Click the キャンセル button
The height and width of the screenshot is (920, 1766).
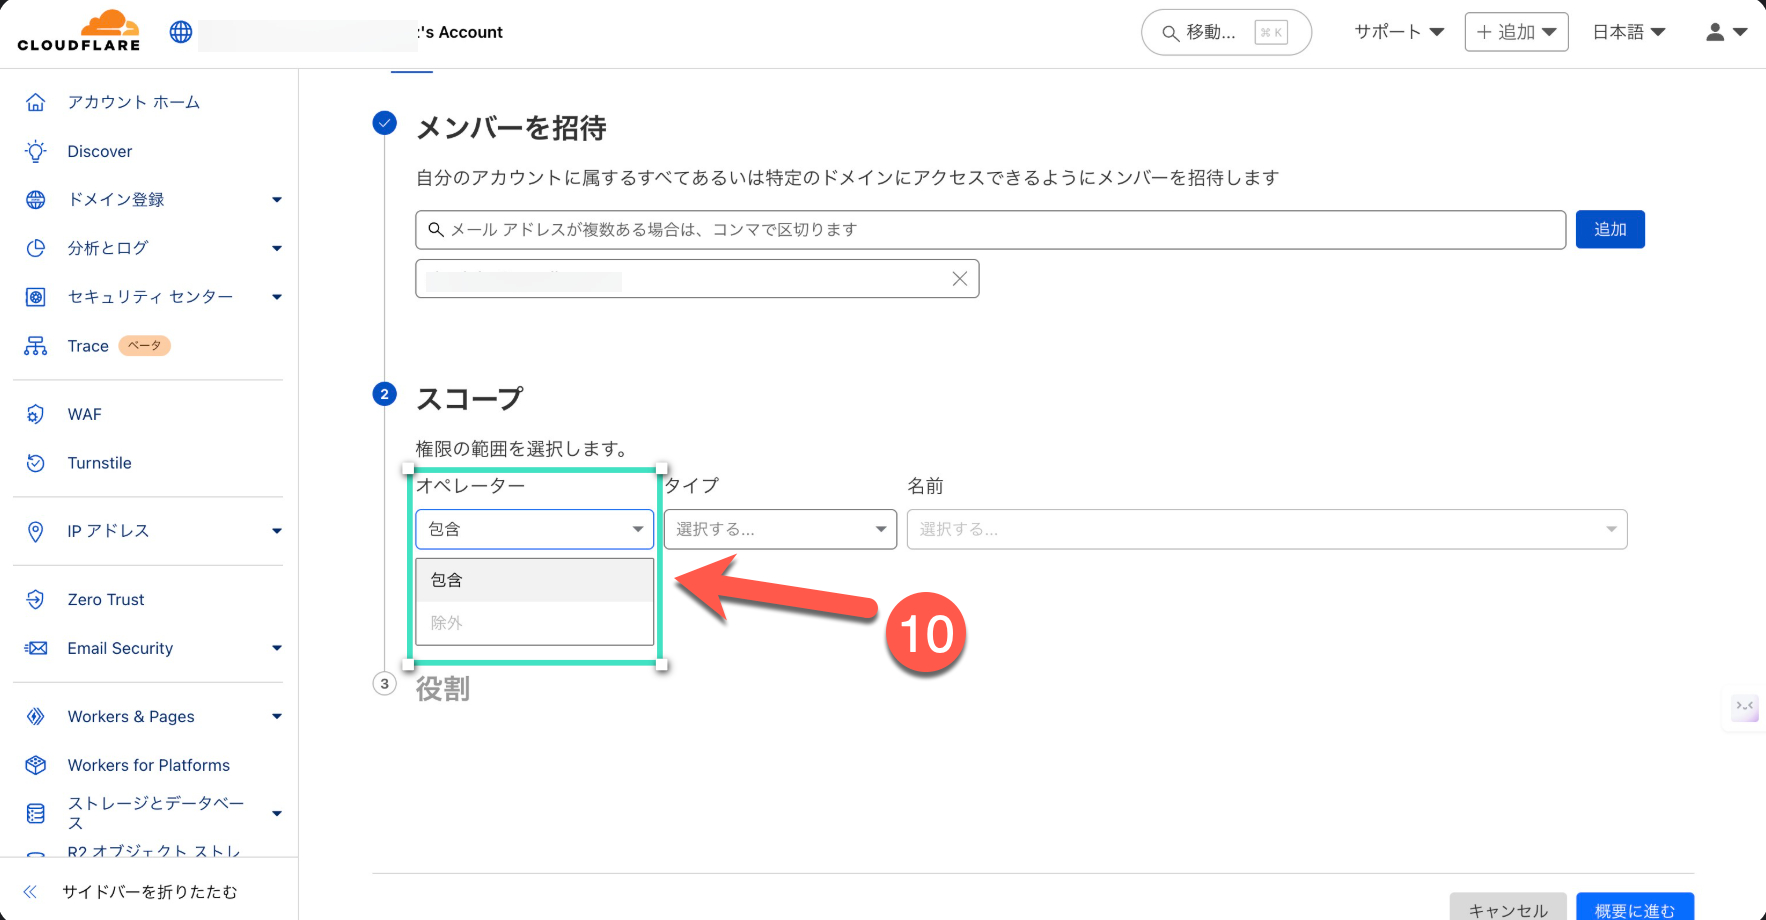[x=1508, y=908]
